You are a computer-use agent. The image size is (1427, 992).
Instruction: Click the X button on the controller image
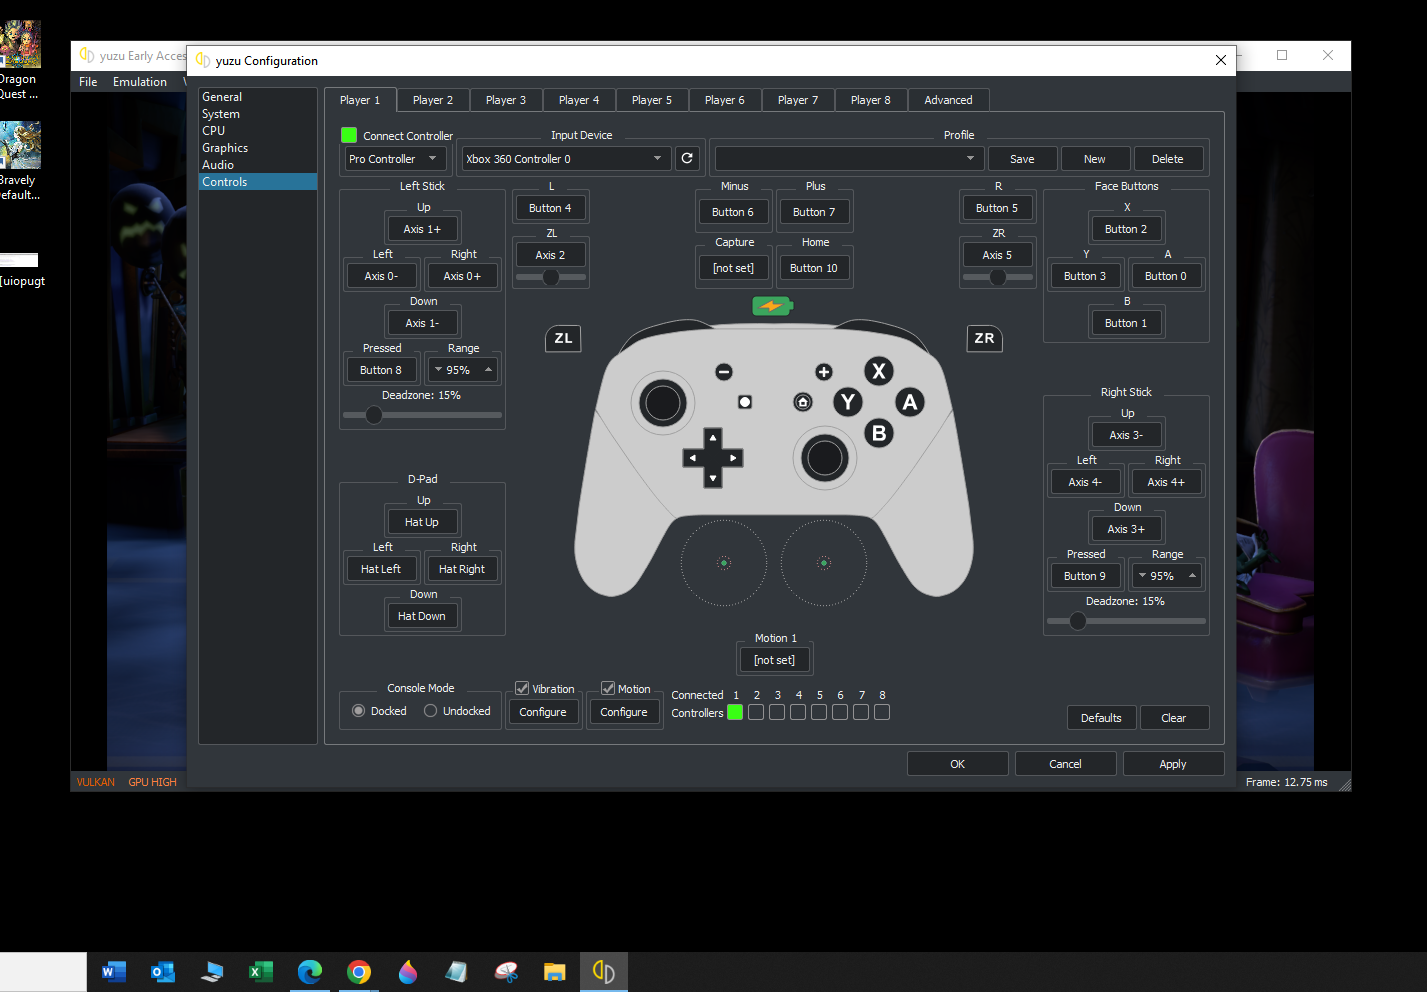click(878, 371)
